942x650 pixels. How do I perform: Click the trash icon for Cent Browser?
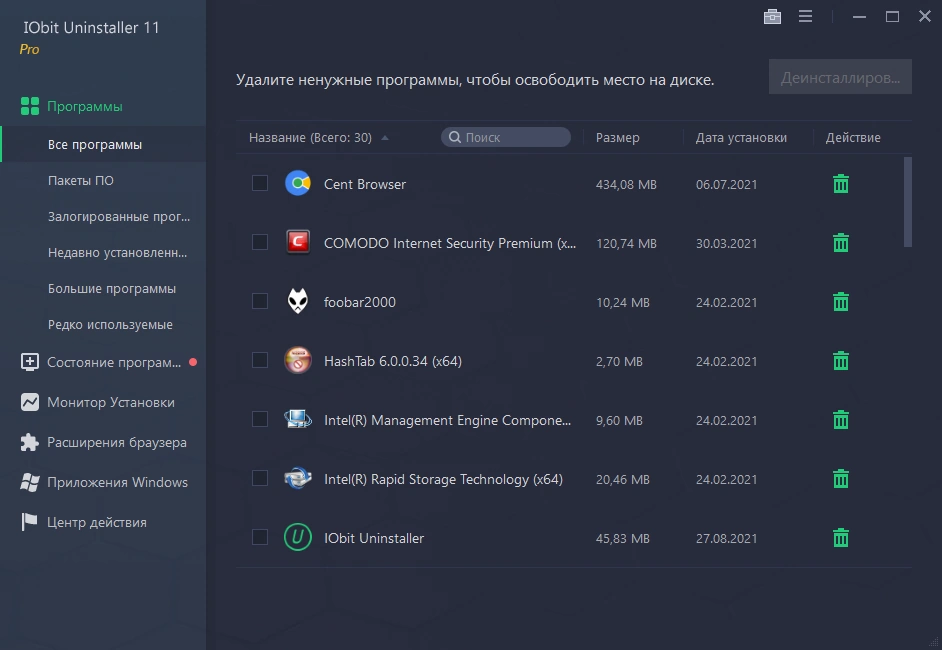[x=840, y=184]
